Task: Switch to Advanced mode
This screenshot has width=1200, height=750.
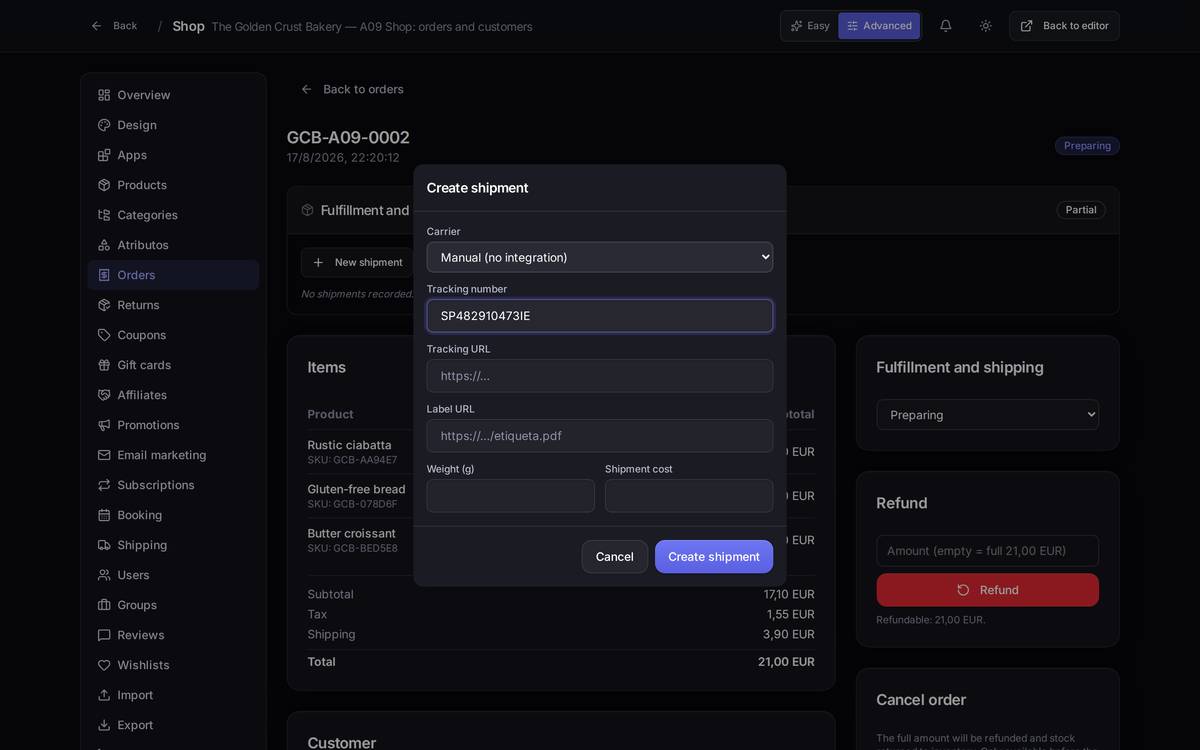Action: [x=879, y=26]
